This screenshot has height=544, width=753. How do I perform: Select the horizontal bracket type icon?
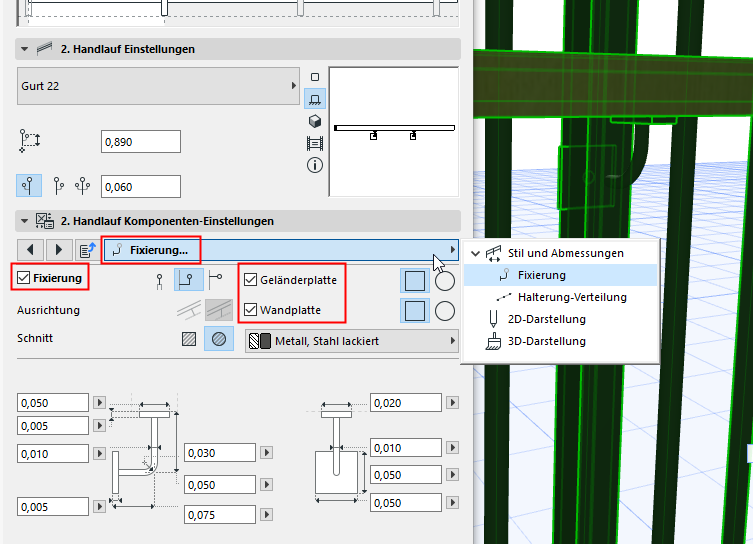[x=216, y=279]
